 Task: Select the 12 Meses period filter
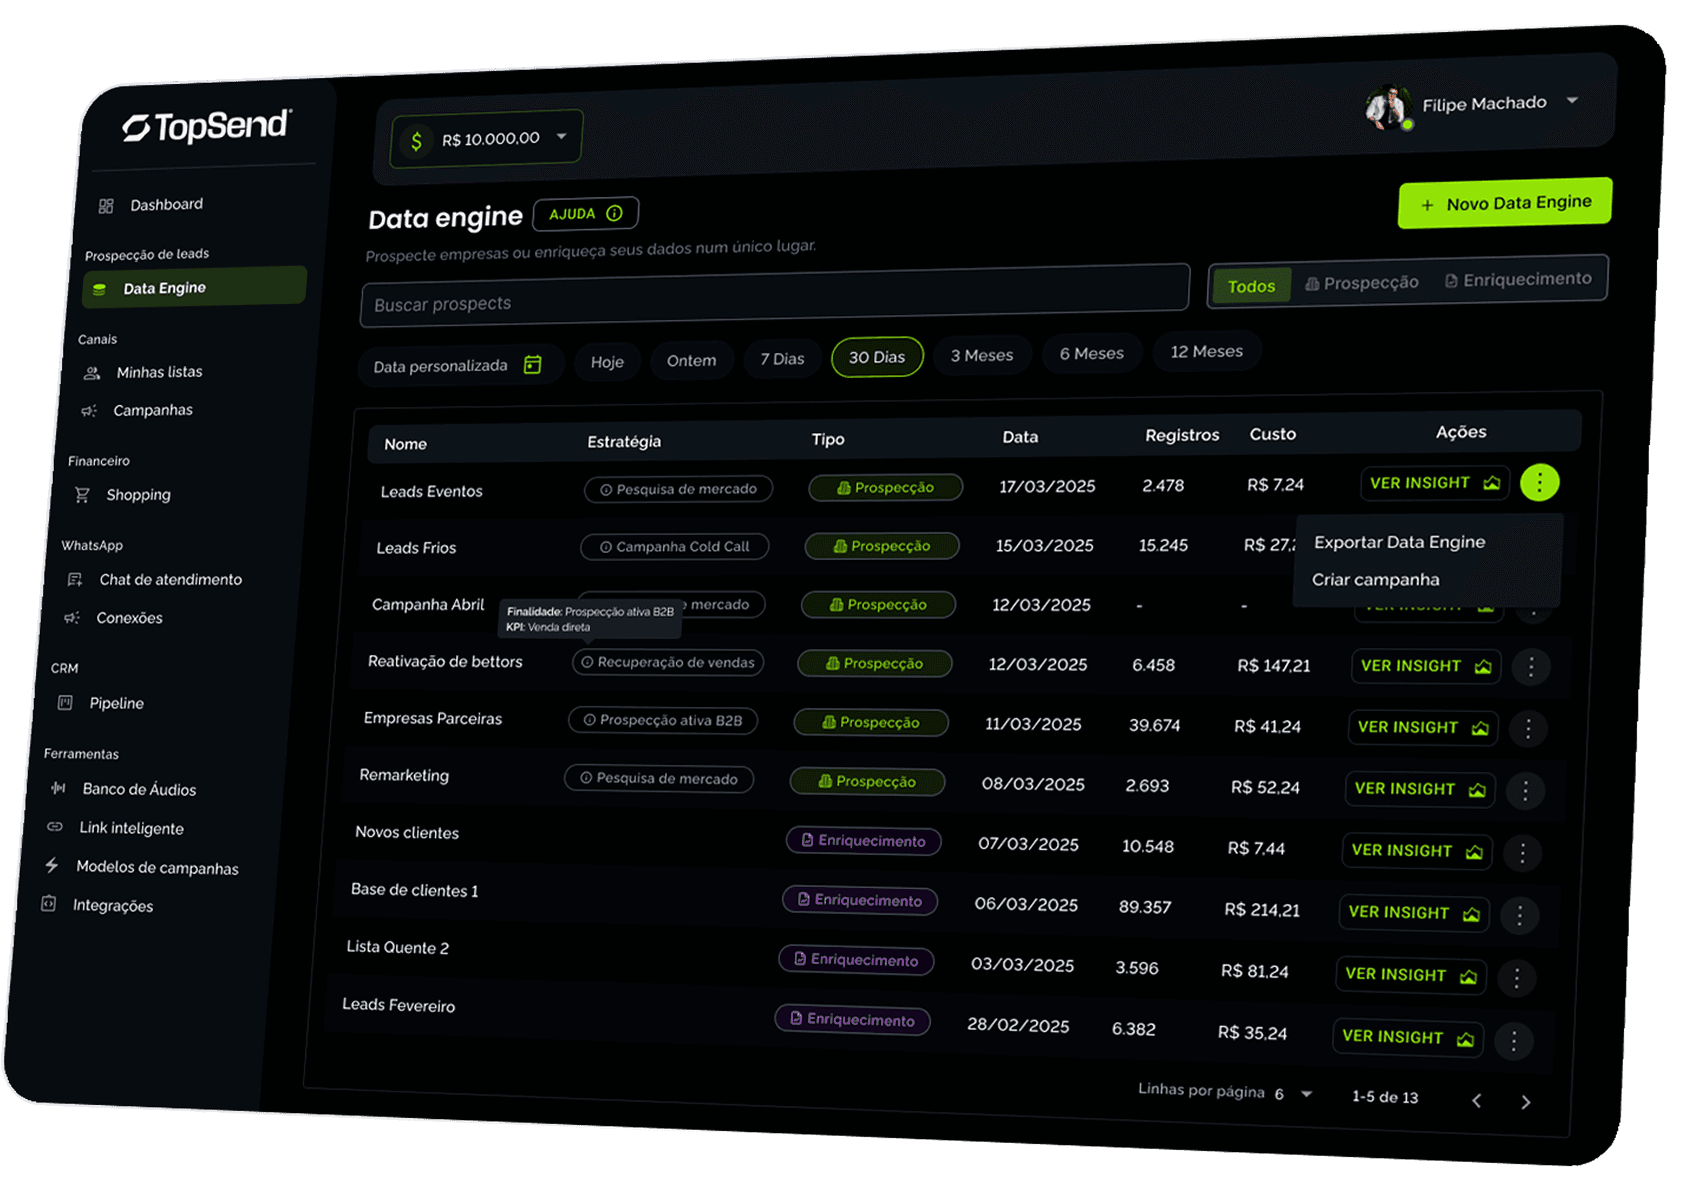(x=1207, y=351)
